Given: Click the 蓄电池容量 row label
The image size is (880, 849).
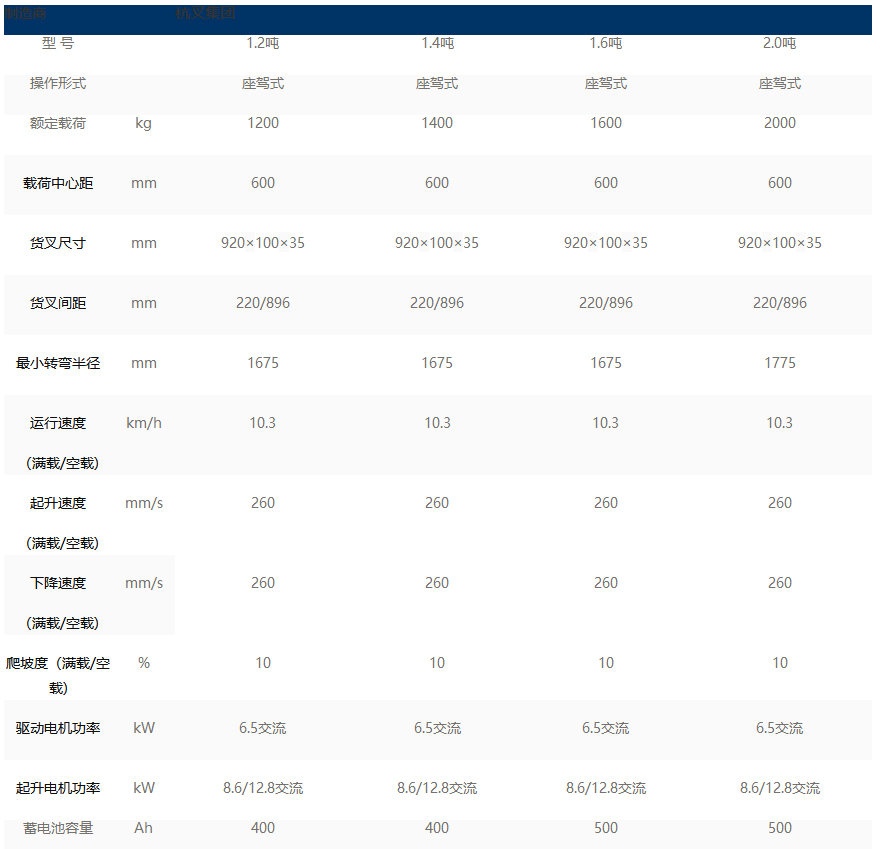Looking at the screenshot, I should pos(58,829).
